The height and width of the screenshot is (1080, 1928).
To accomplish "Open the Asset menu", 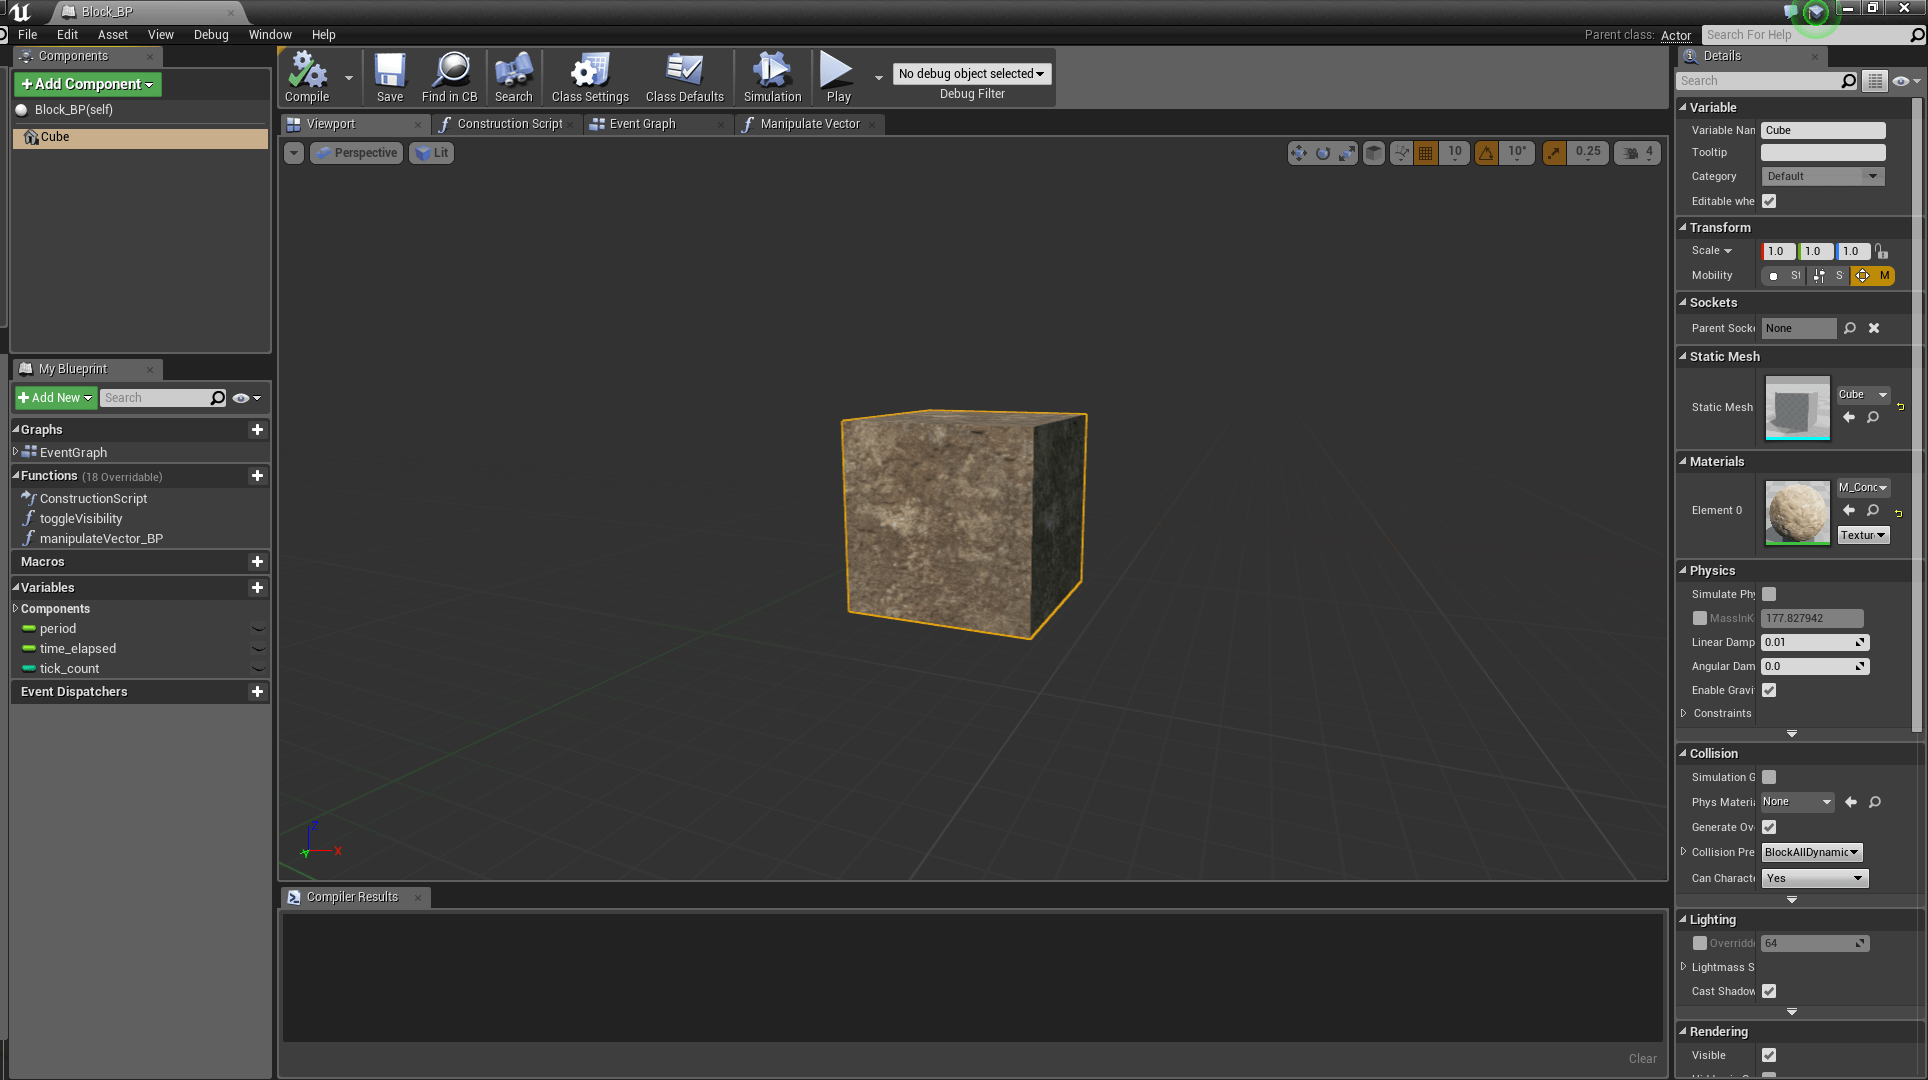I will 112,34.
